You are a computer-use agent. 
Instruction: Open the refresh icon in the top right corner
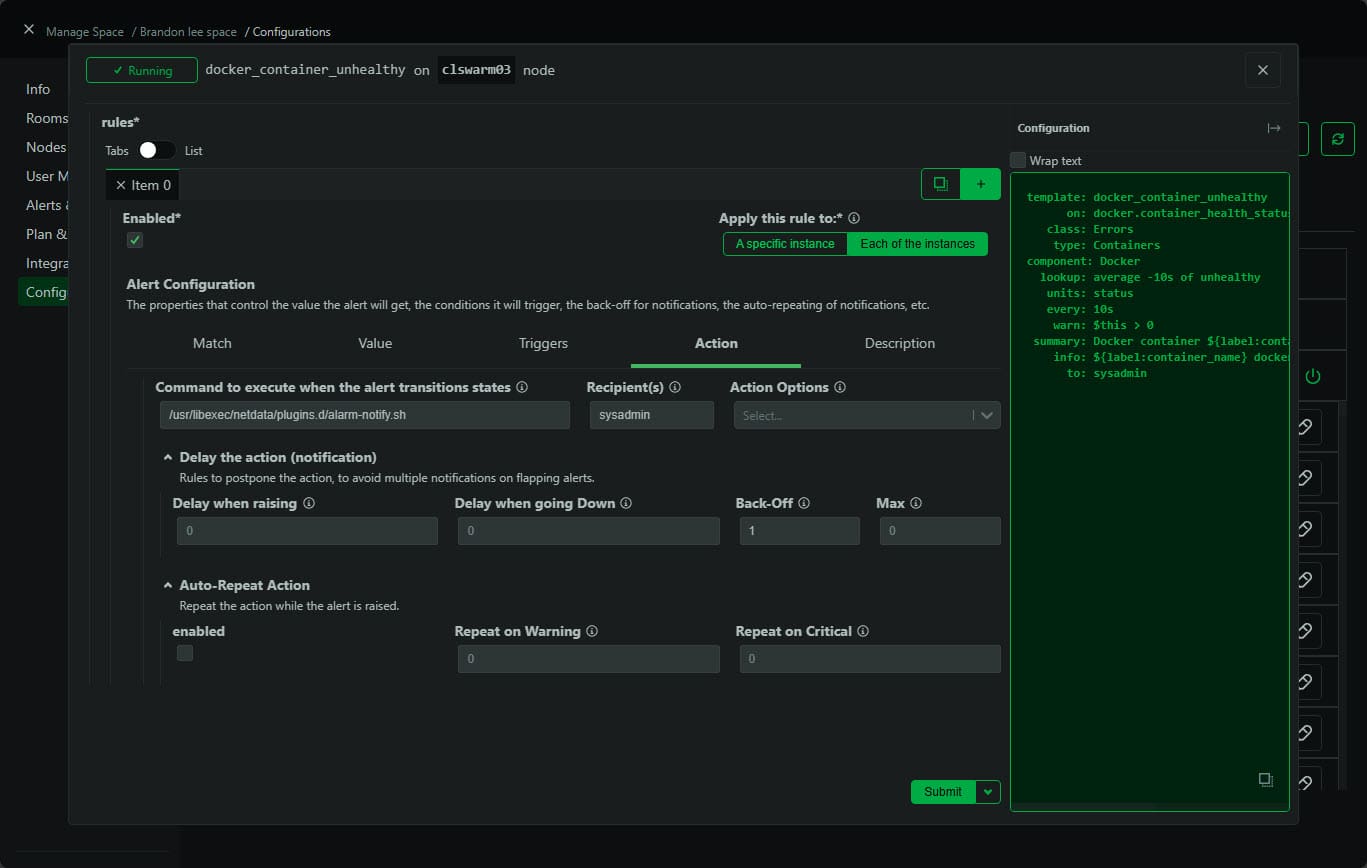(1338, 139)
